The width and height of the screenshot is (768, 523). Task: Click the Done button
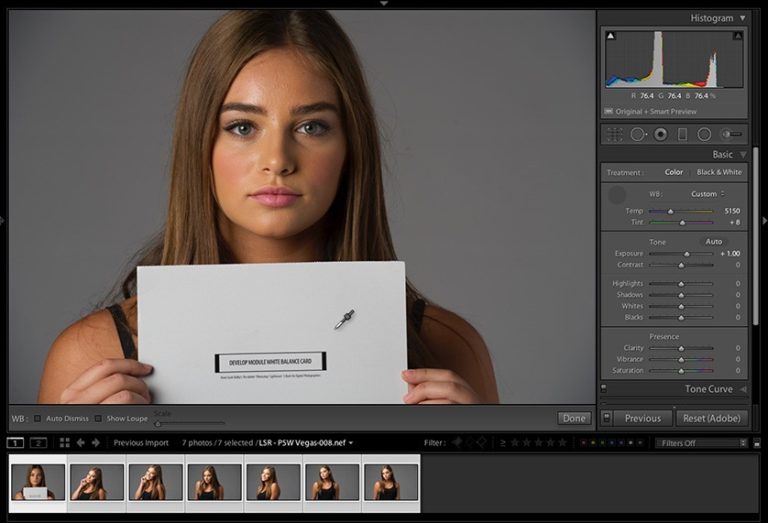[x=574, y=418]
